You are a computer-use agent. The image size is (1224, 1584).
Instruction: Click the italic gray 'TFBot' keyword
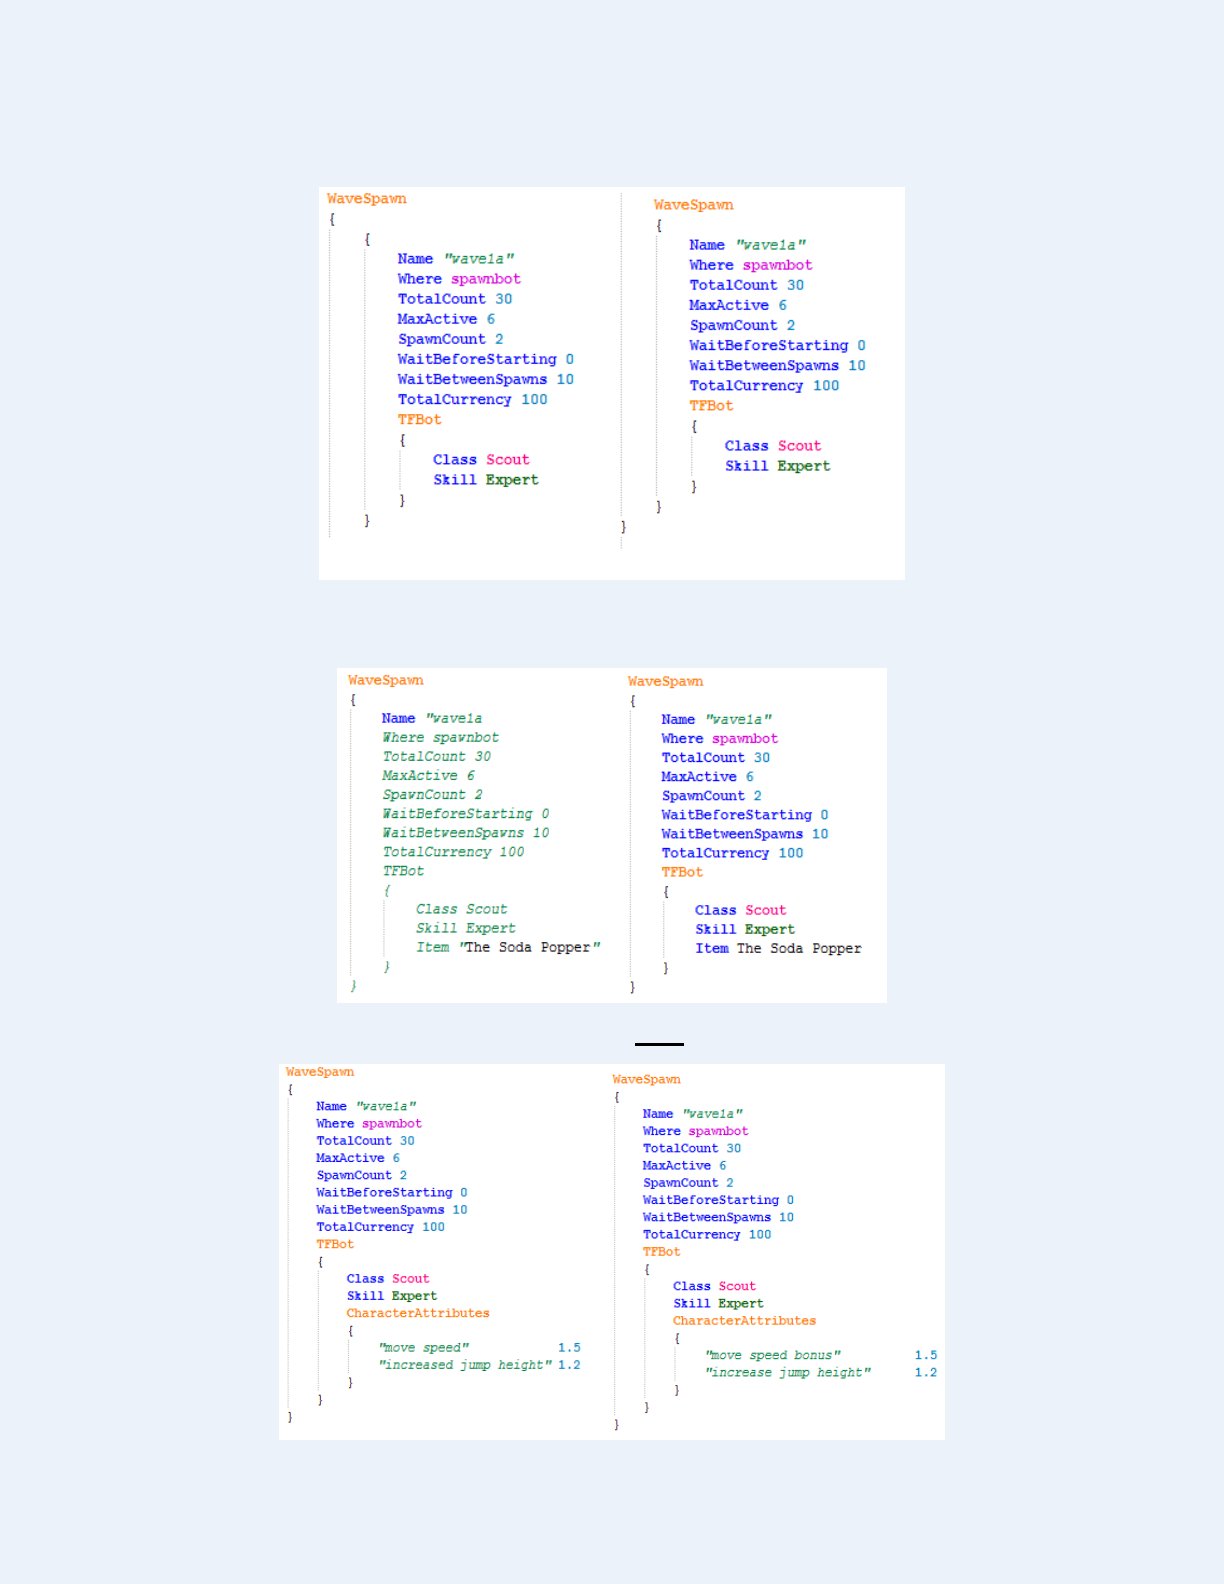(403, 870)
